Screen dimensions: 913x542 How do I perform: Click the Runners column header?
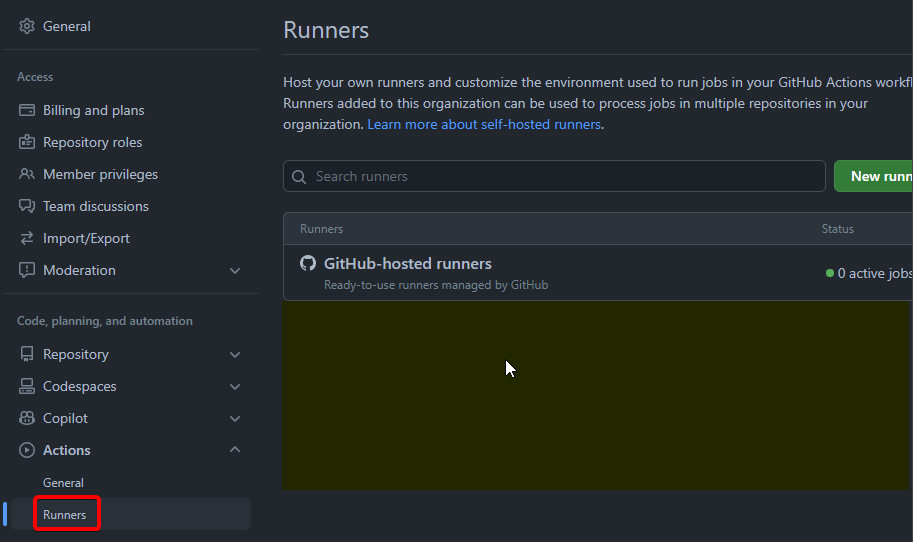pyautogui.click(x=321, y=229)
